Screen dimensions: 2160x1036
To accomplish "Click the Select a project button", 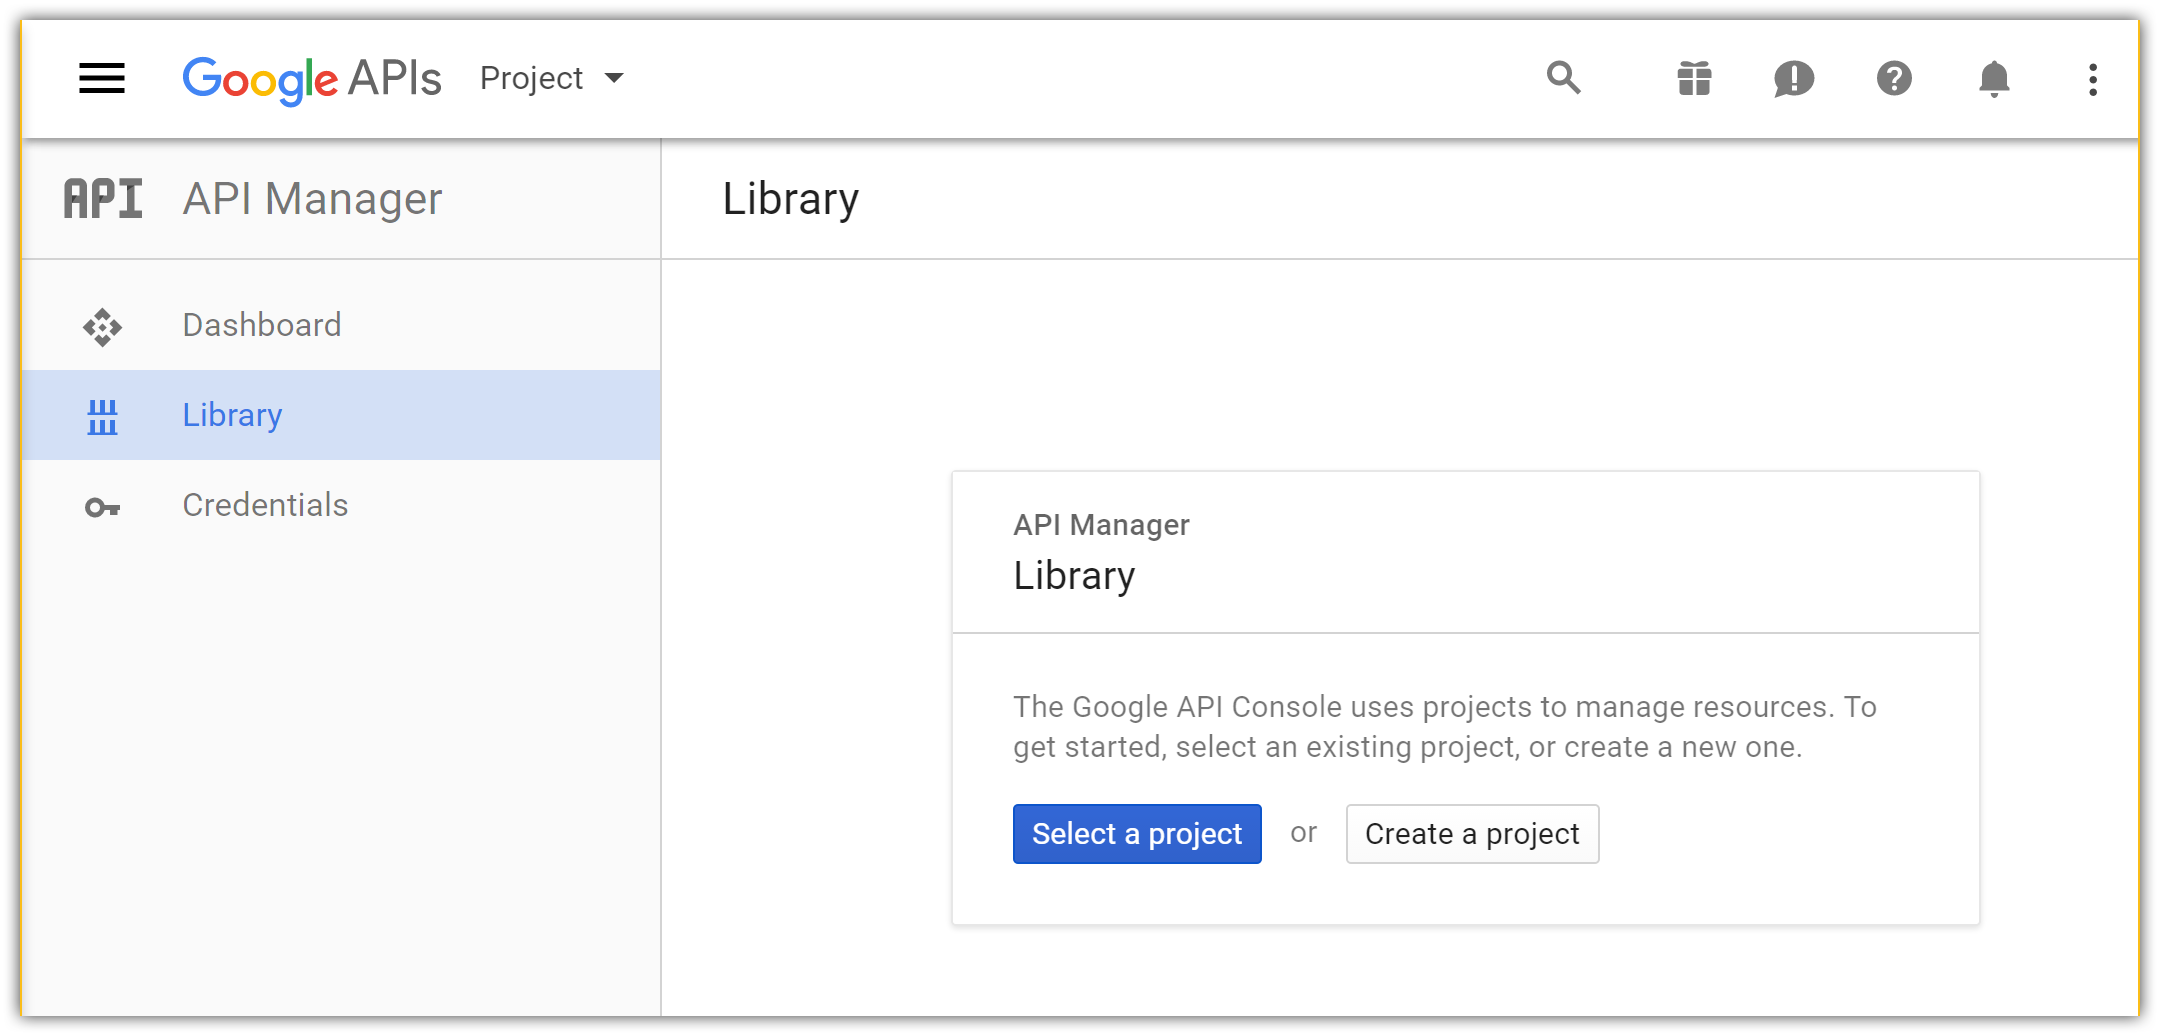I will click(x=1137, y=834).
